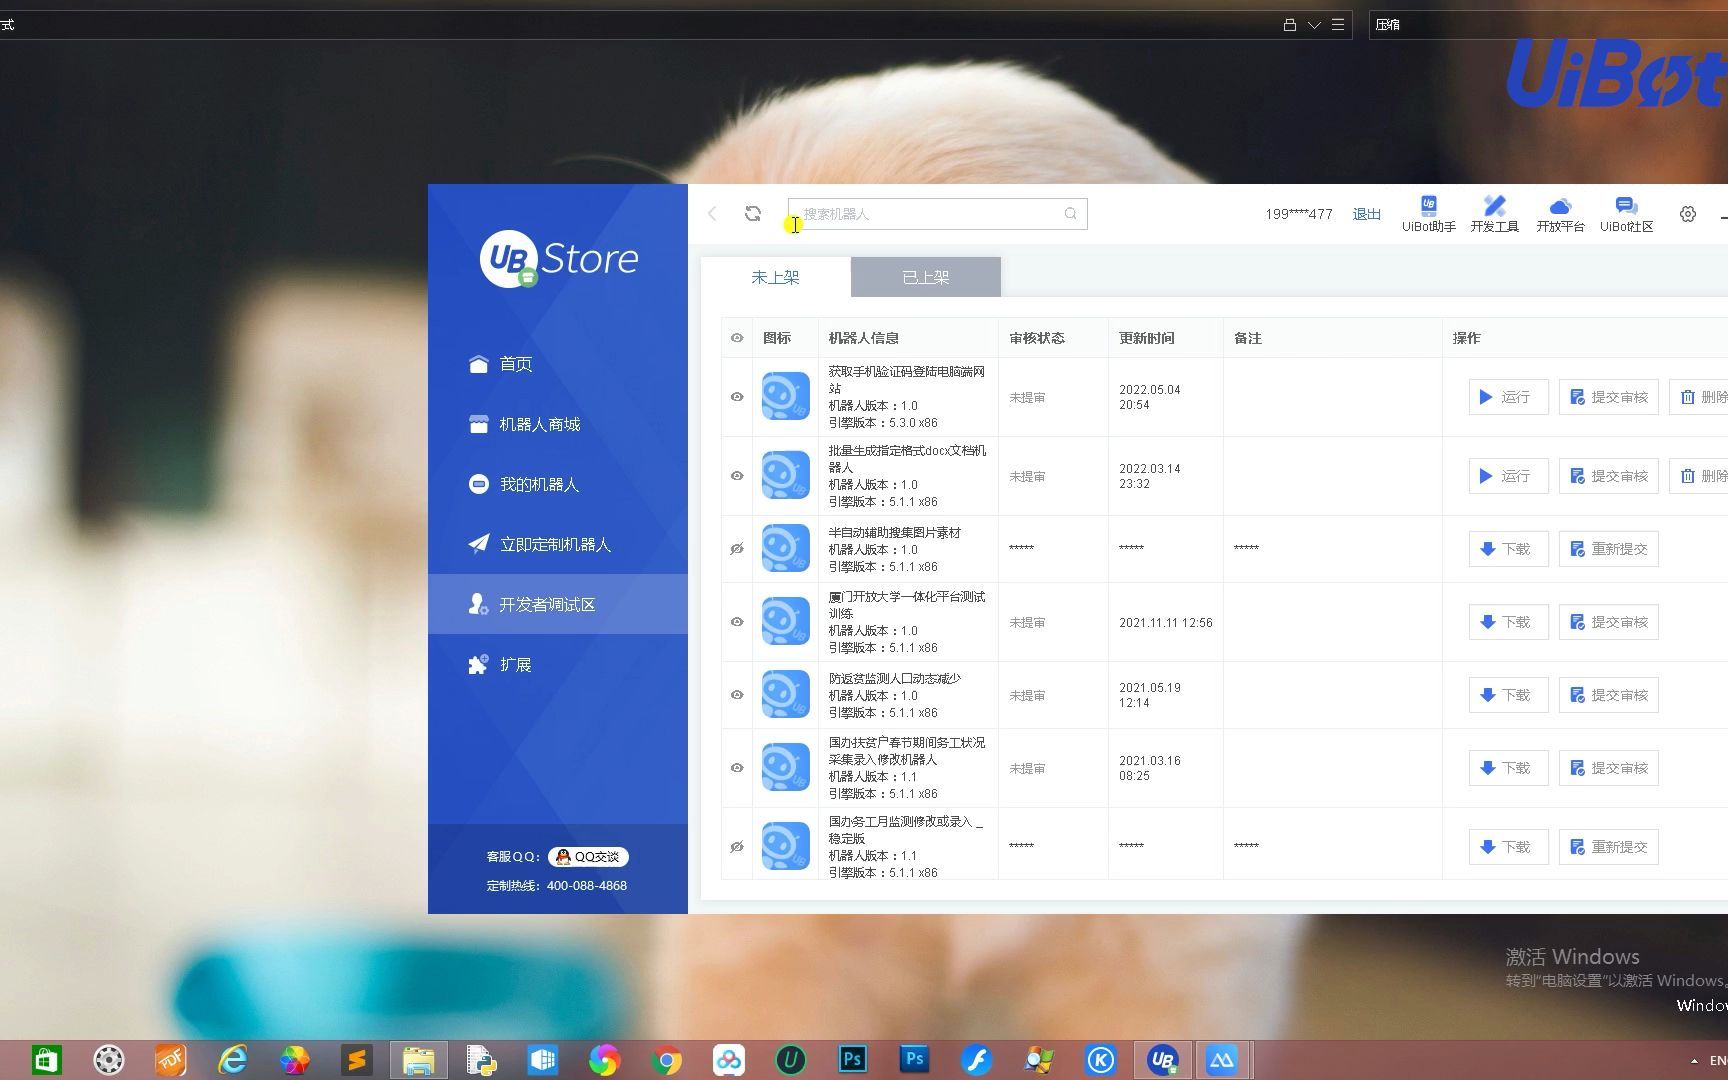This screenshot has width=1728, height=1080.
Task: Open 开发工具 developer tool
Action: click(1494, 214)
